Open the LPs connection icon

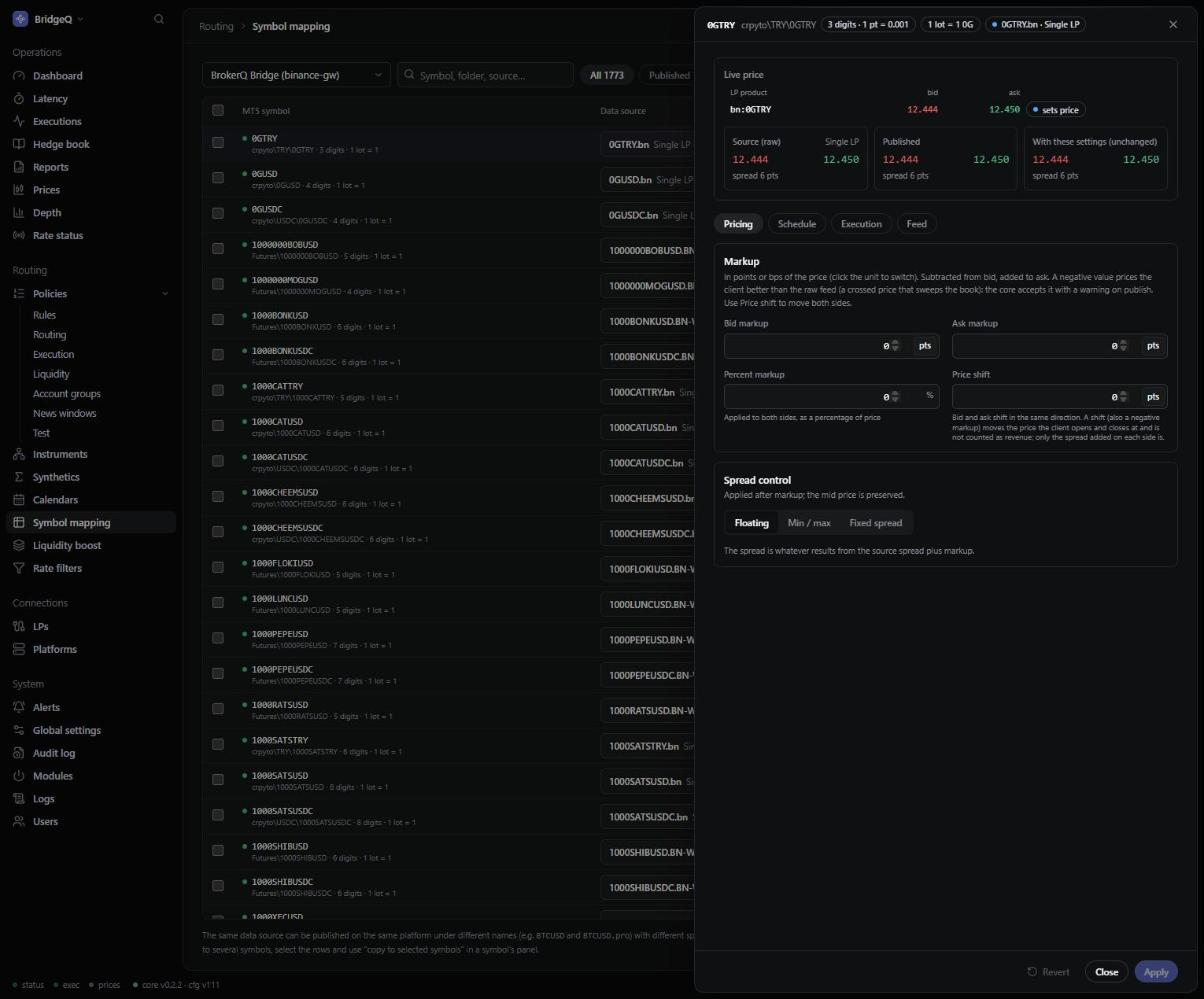[x=19, y=627]
